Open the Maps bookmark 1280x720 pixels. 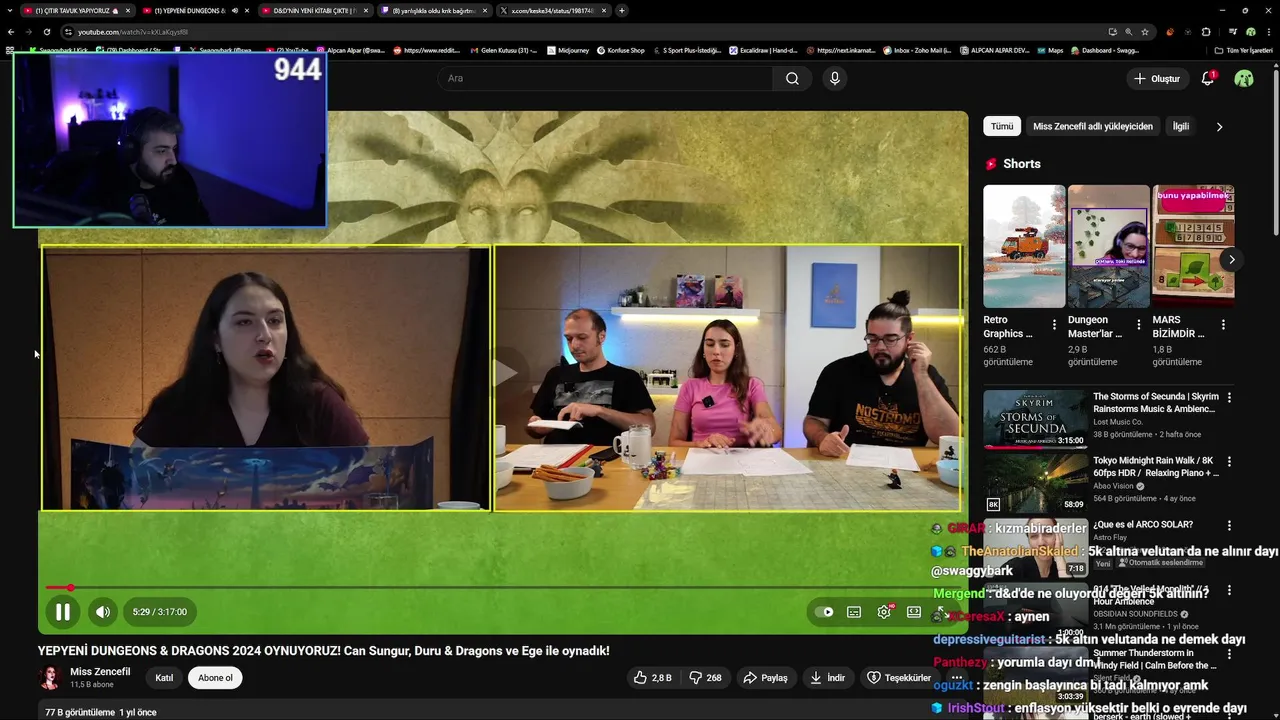click(x=1050, y=50)
